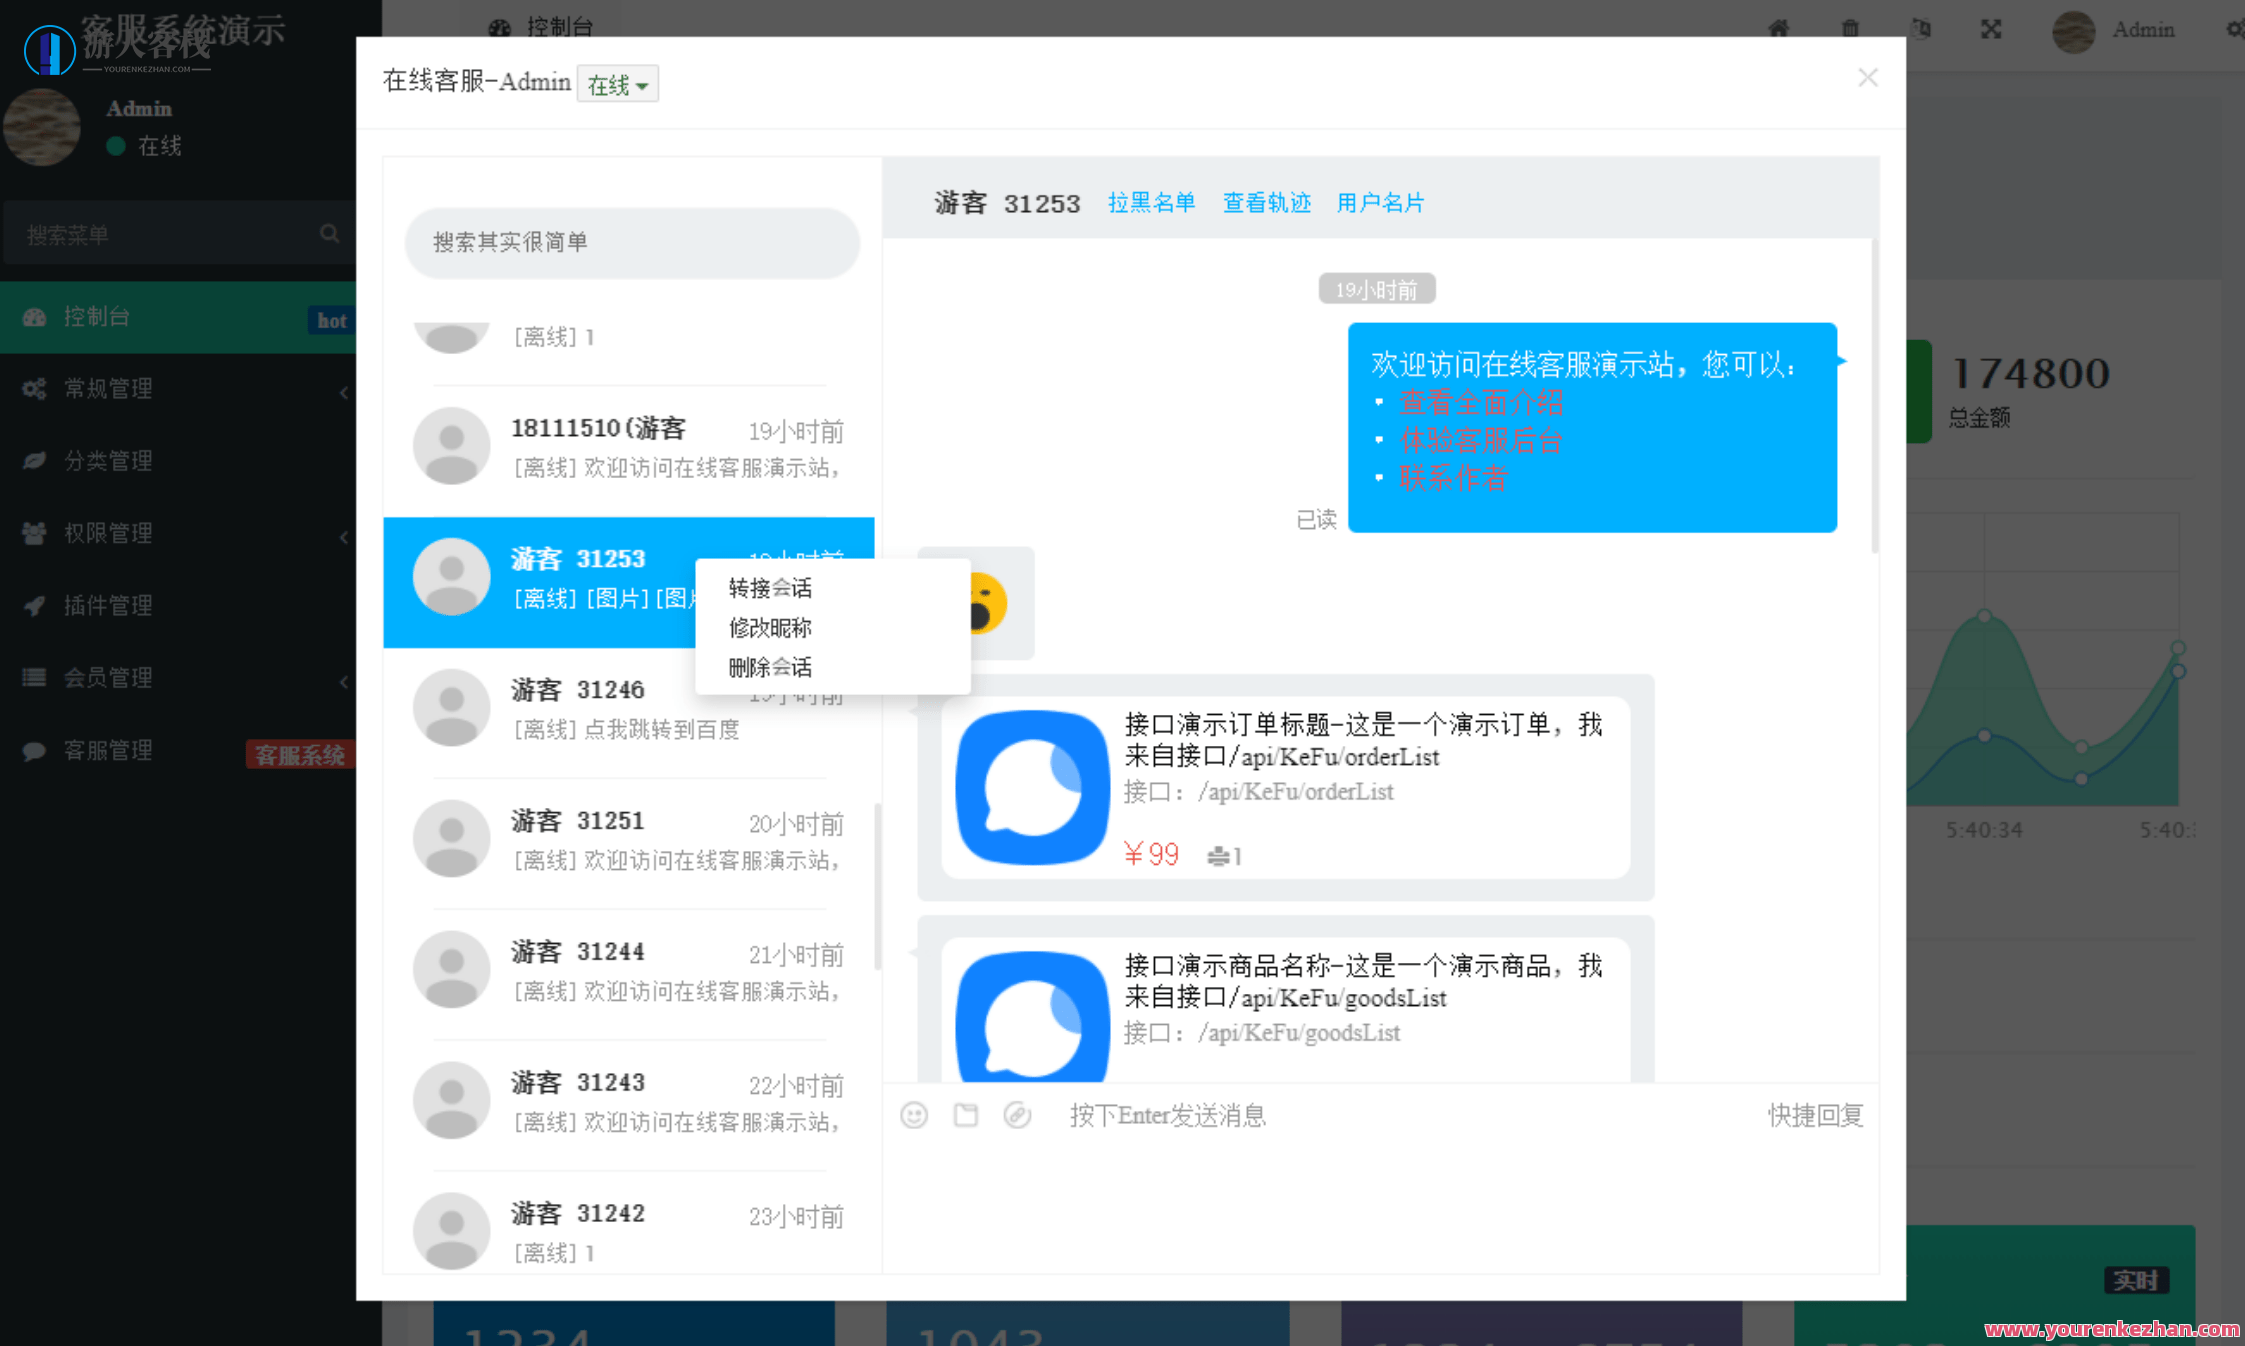2245x1346 pixels.
Task: Choose 删除会话 from the context menu
Action: (768, 667)
